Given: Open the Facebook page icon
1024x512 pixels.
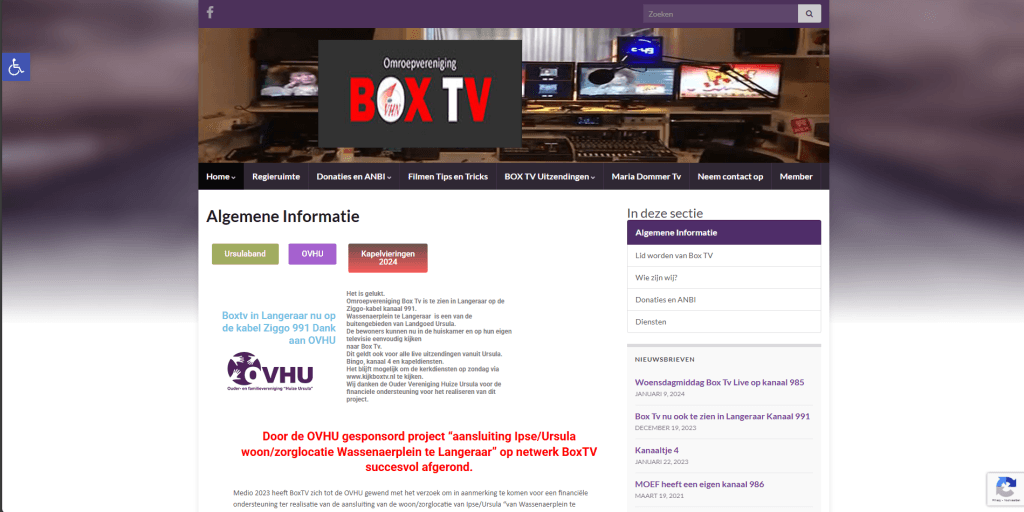Looking at the screenshot, I should pyautogui.click(x=210, y=13).
